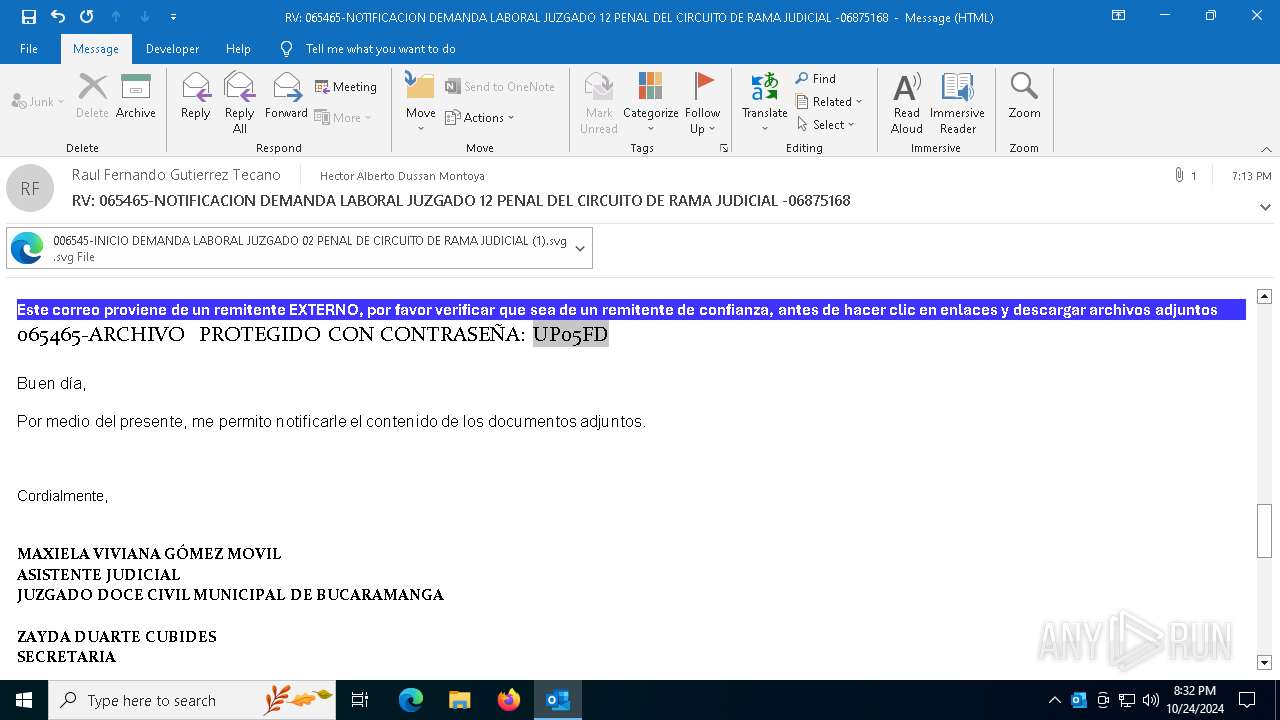Go to next item down arrow
Image resolution: width=1280 pixels, height=720 pixels.
[x=145, y=16]
